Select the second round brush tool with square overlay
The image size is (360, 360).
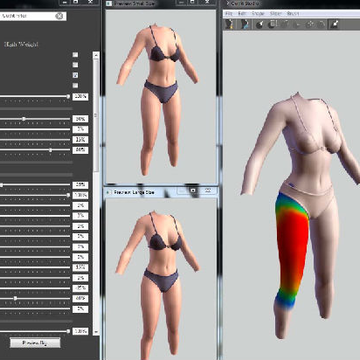coord(273,24)
